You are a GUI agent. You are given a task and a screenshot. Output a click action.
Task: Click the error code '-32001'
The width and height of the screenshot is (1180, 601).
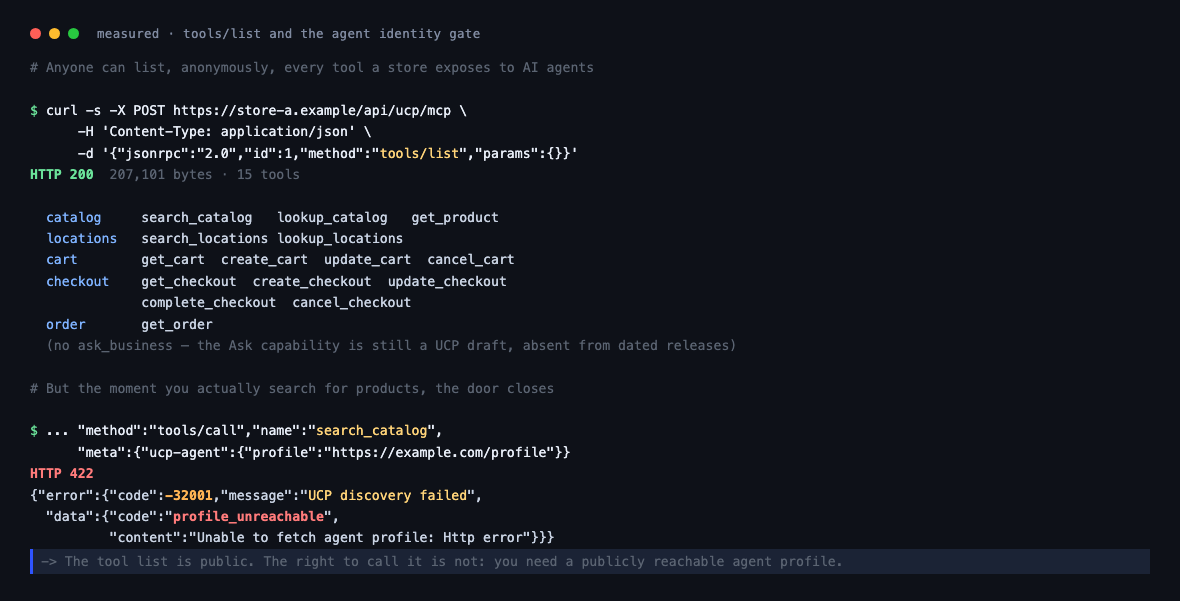[x=189, y=496]
